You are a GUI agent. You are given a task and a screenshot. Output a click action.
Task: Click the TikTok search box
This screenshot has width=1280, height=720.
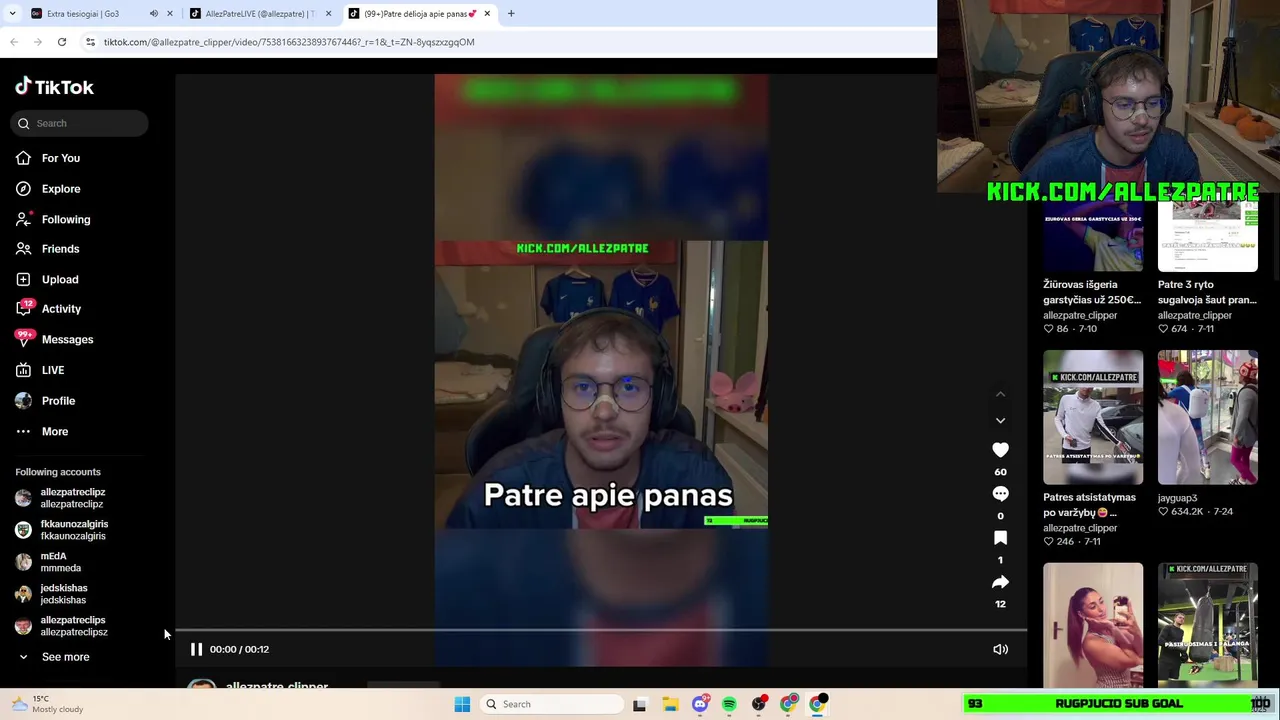pos(80,123)
